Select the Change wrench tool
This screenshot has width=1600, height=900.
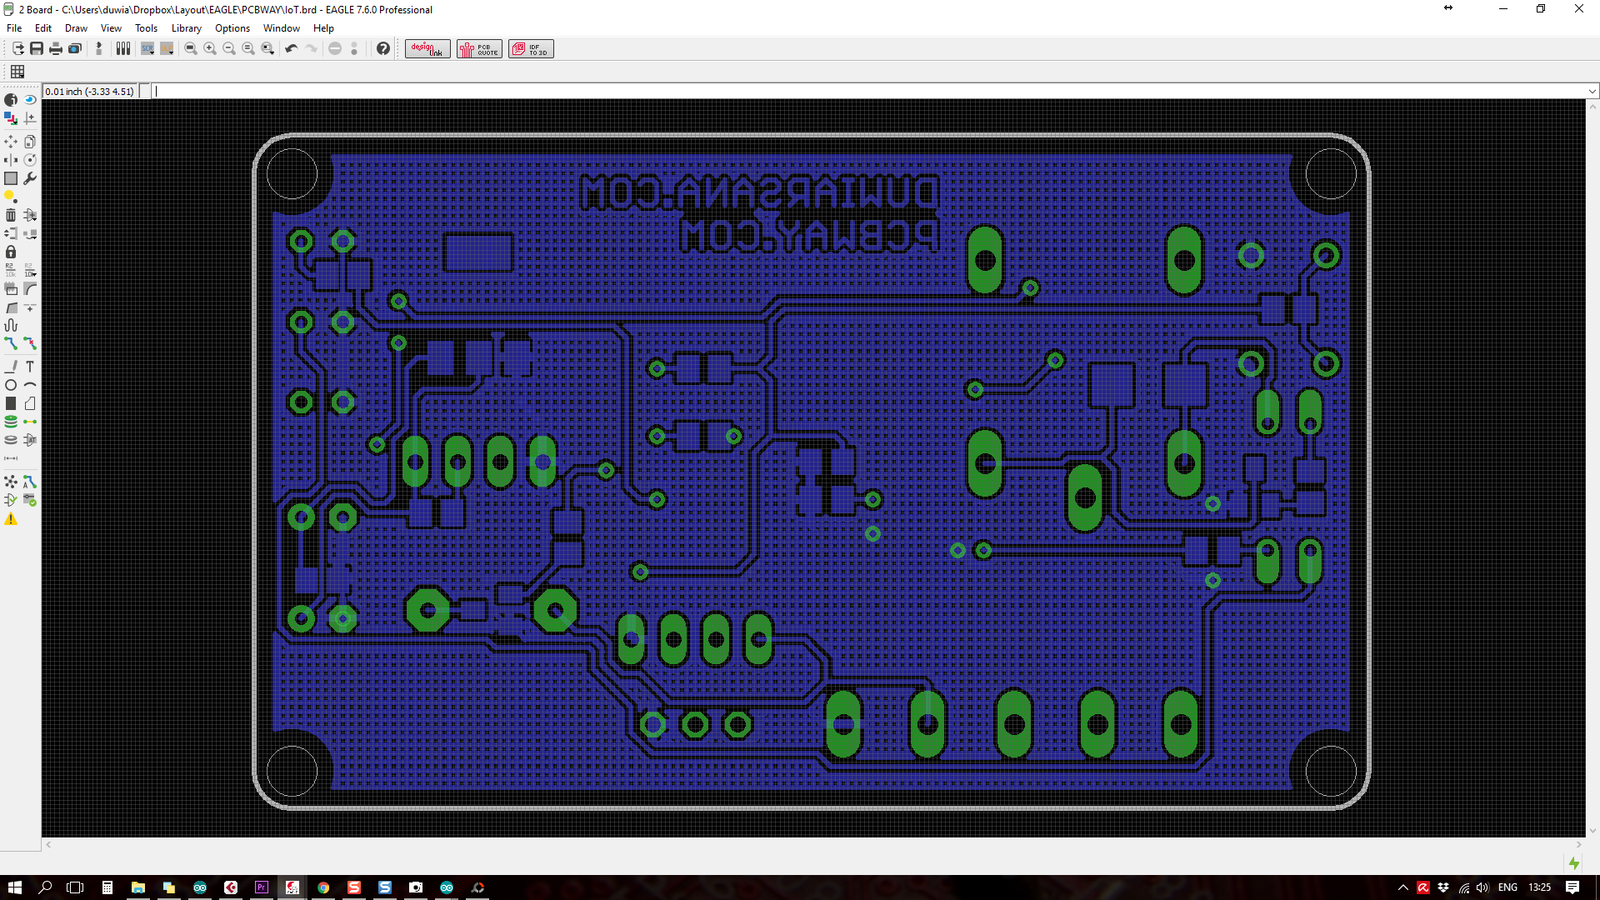[x=30, y=178]
